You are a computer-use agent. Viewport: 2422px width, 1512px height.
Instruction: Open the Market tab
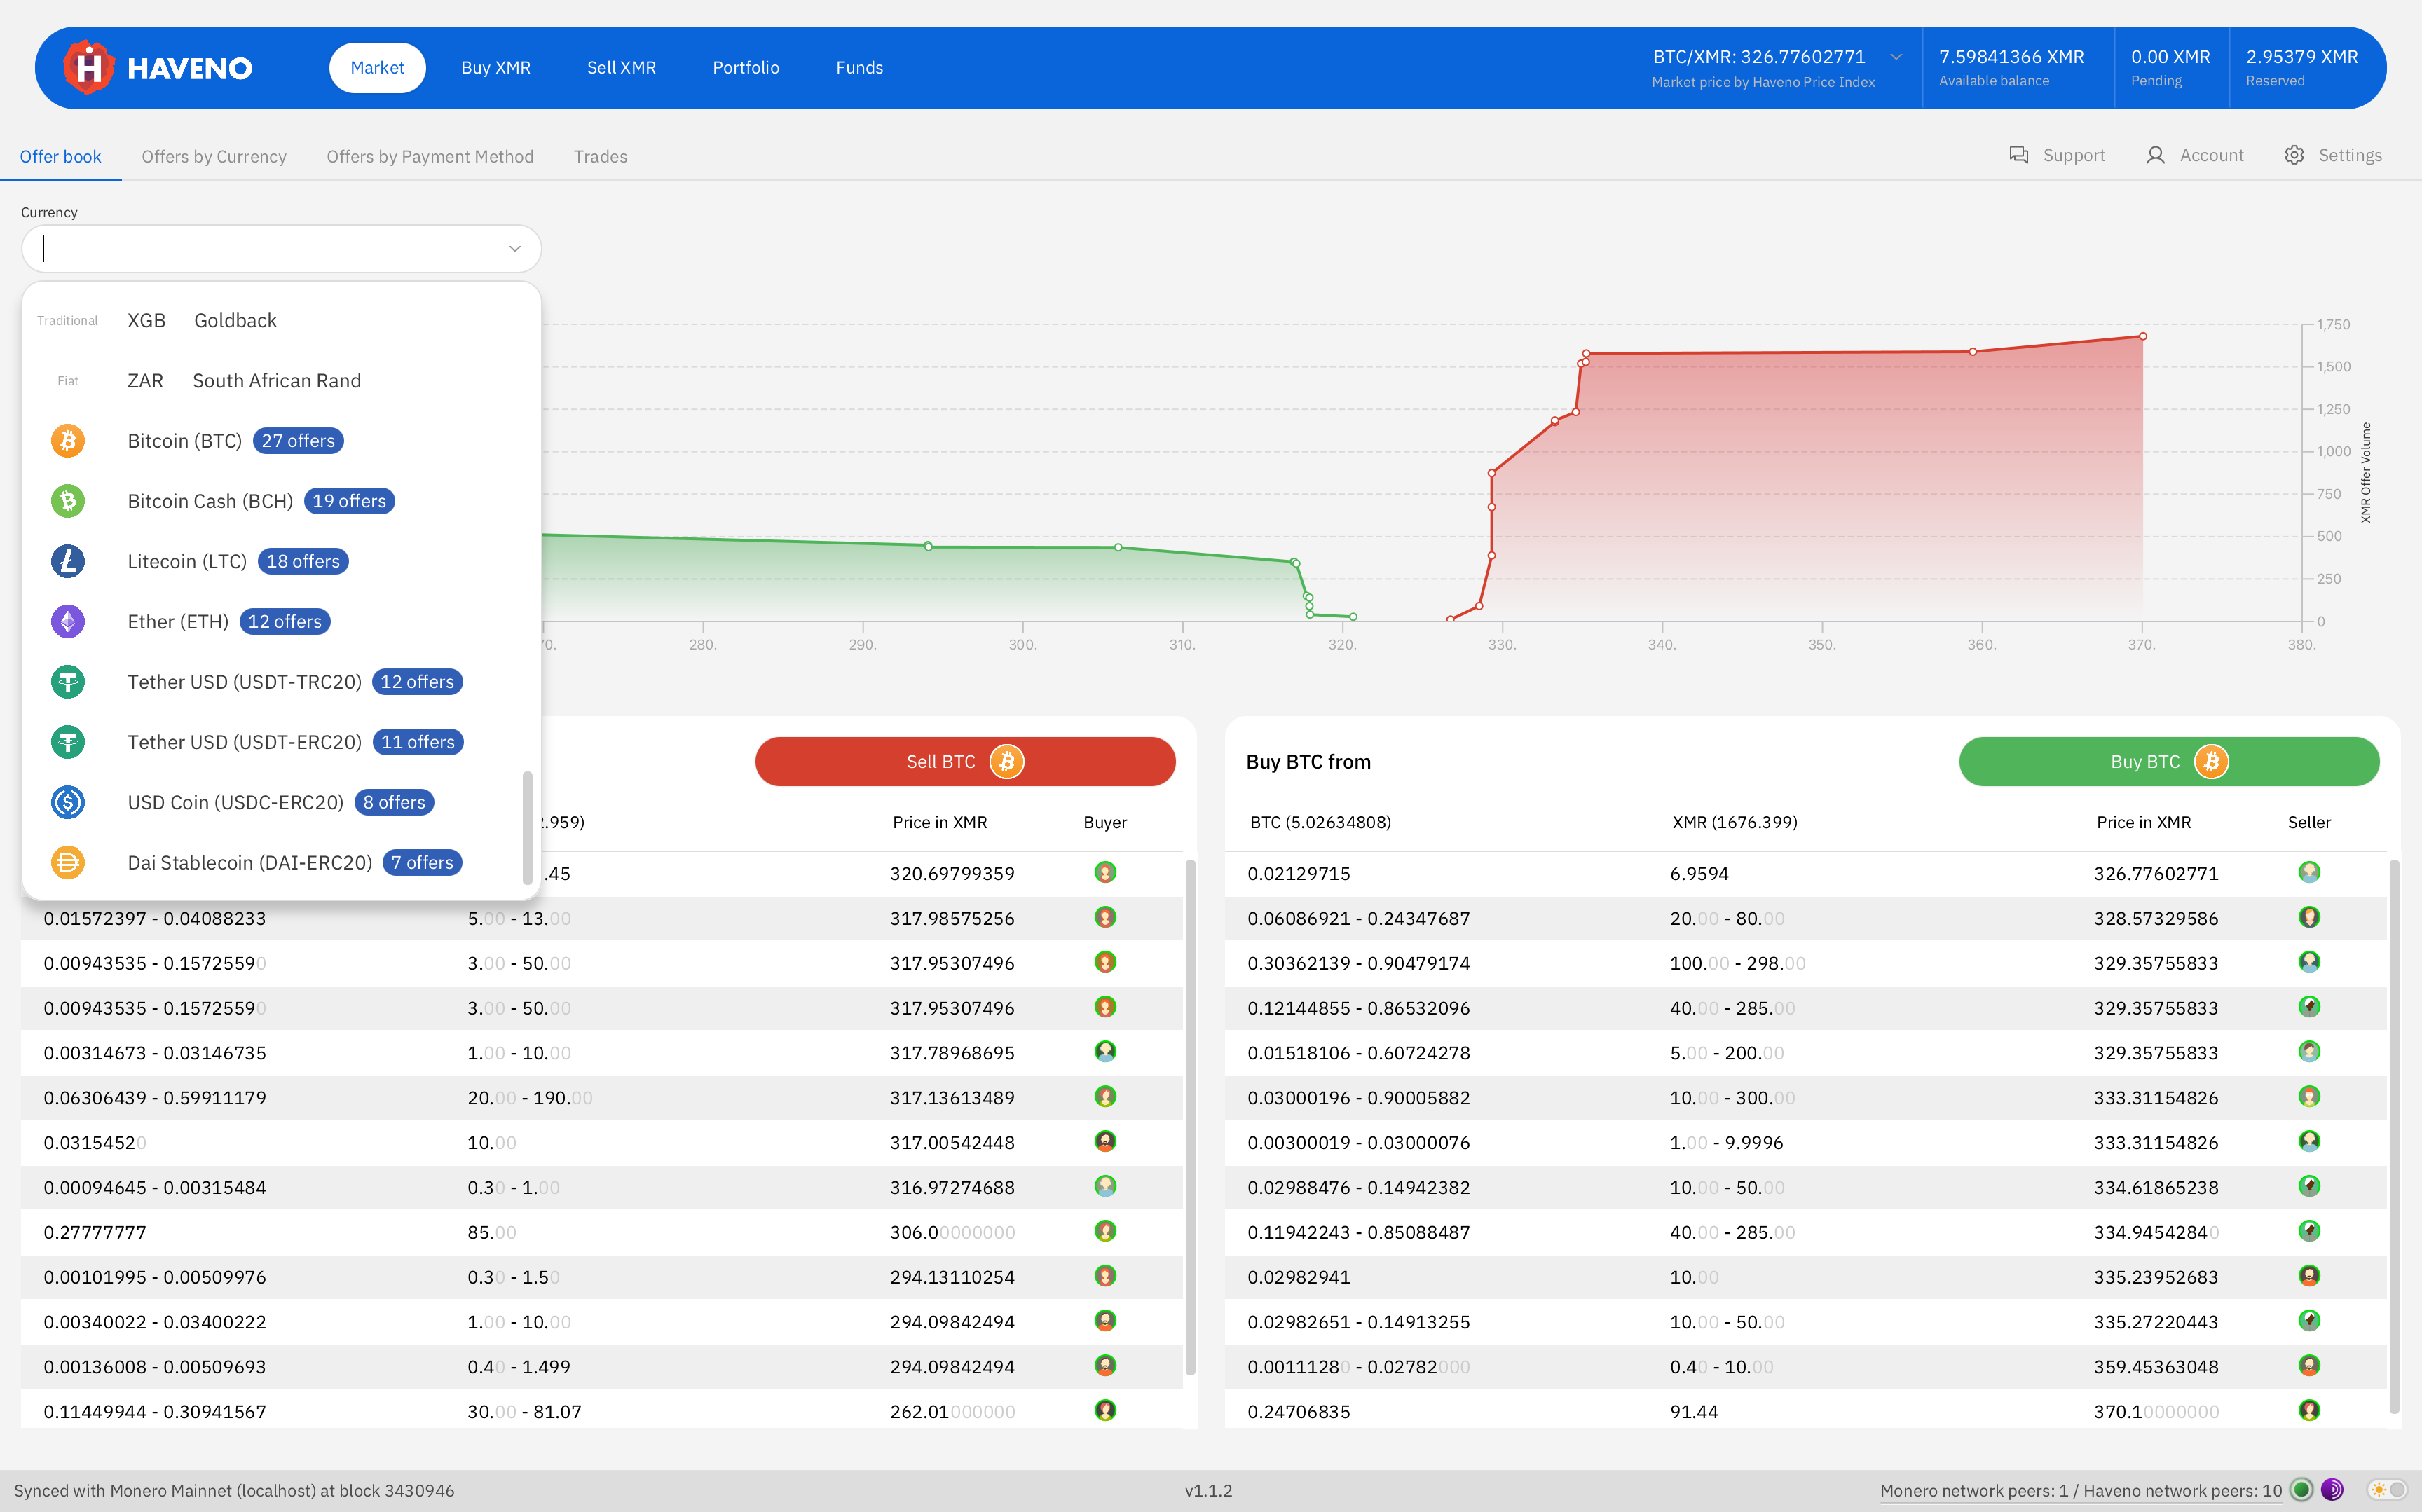click(377, 68)
